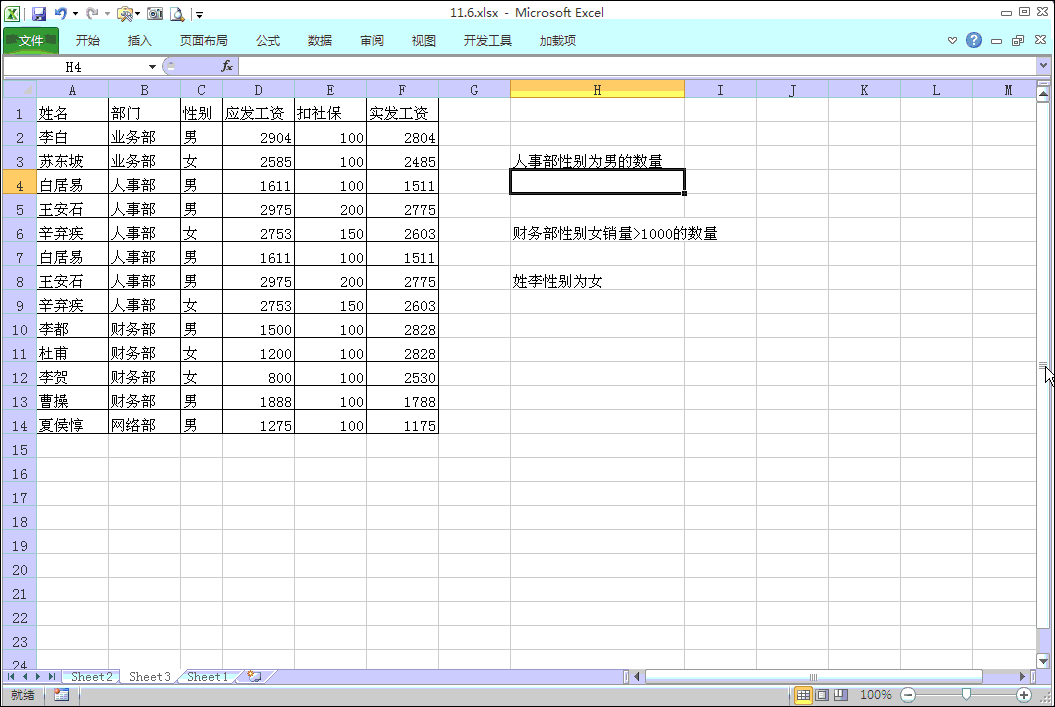Switch to Page Layout view in status bar

coord(822,695)
